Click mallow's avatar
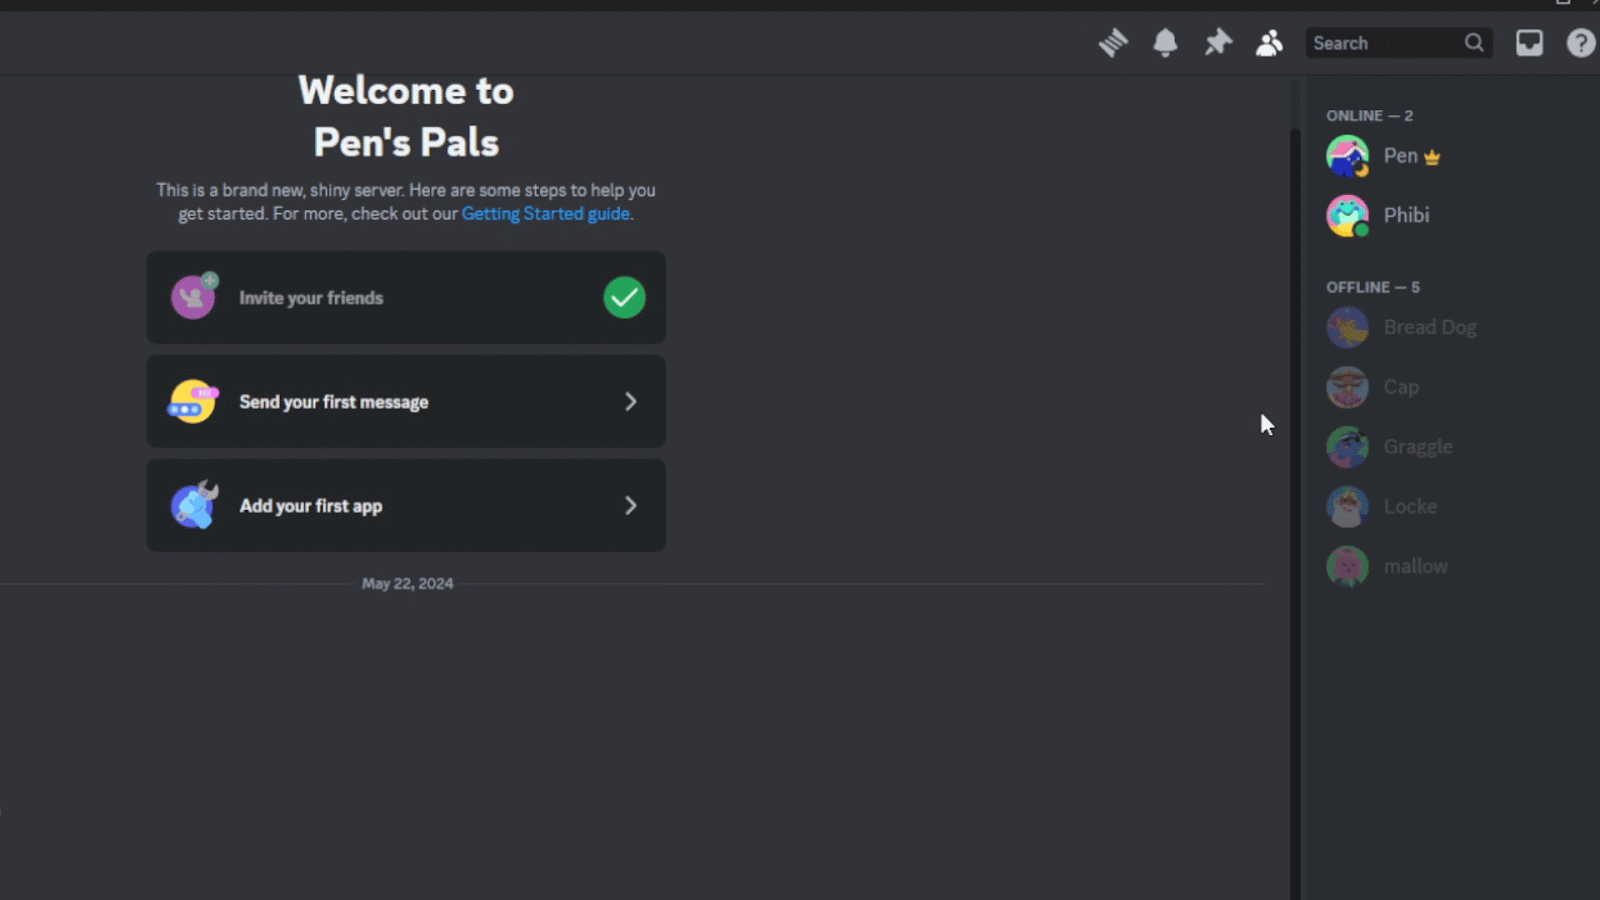The image size is (1600, 900). coord(1347,566)
